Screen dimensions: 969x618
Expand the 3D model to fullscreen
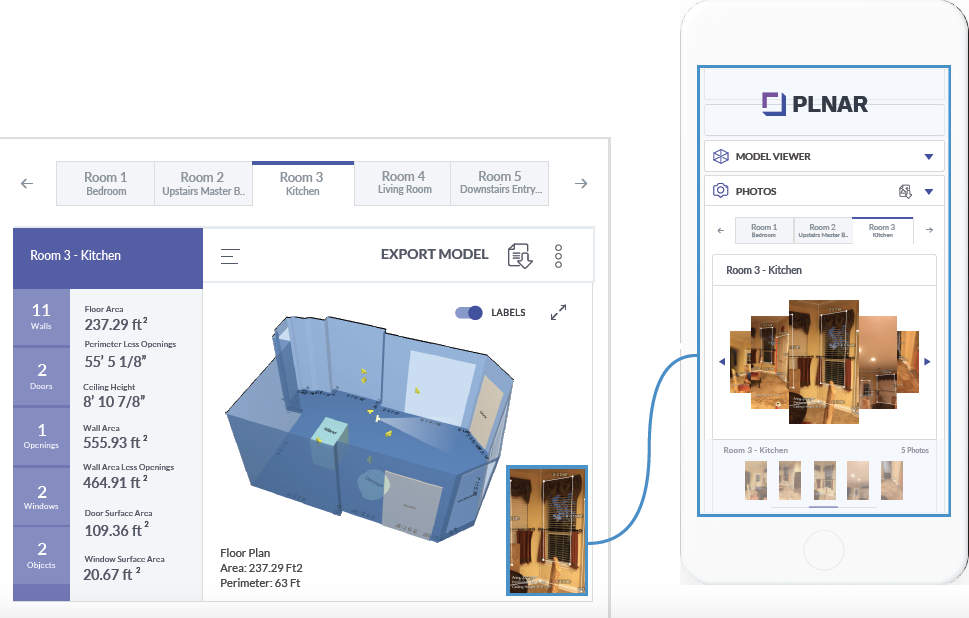(x=558, y=313)
